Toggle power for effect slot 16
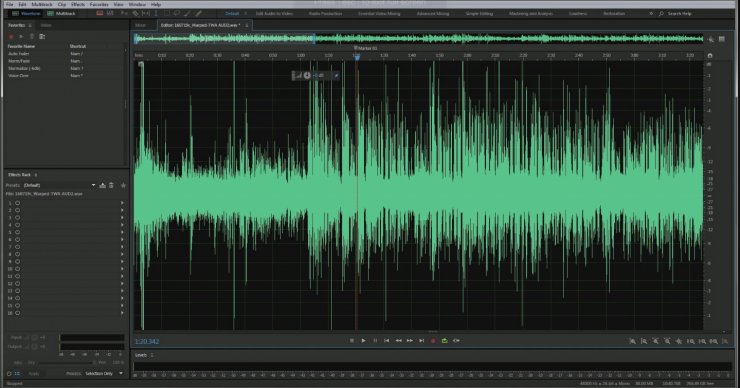Screen dimensions: 740x388 [17, 313]
